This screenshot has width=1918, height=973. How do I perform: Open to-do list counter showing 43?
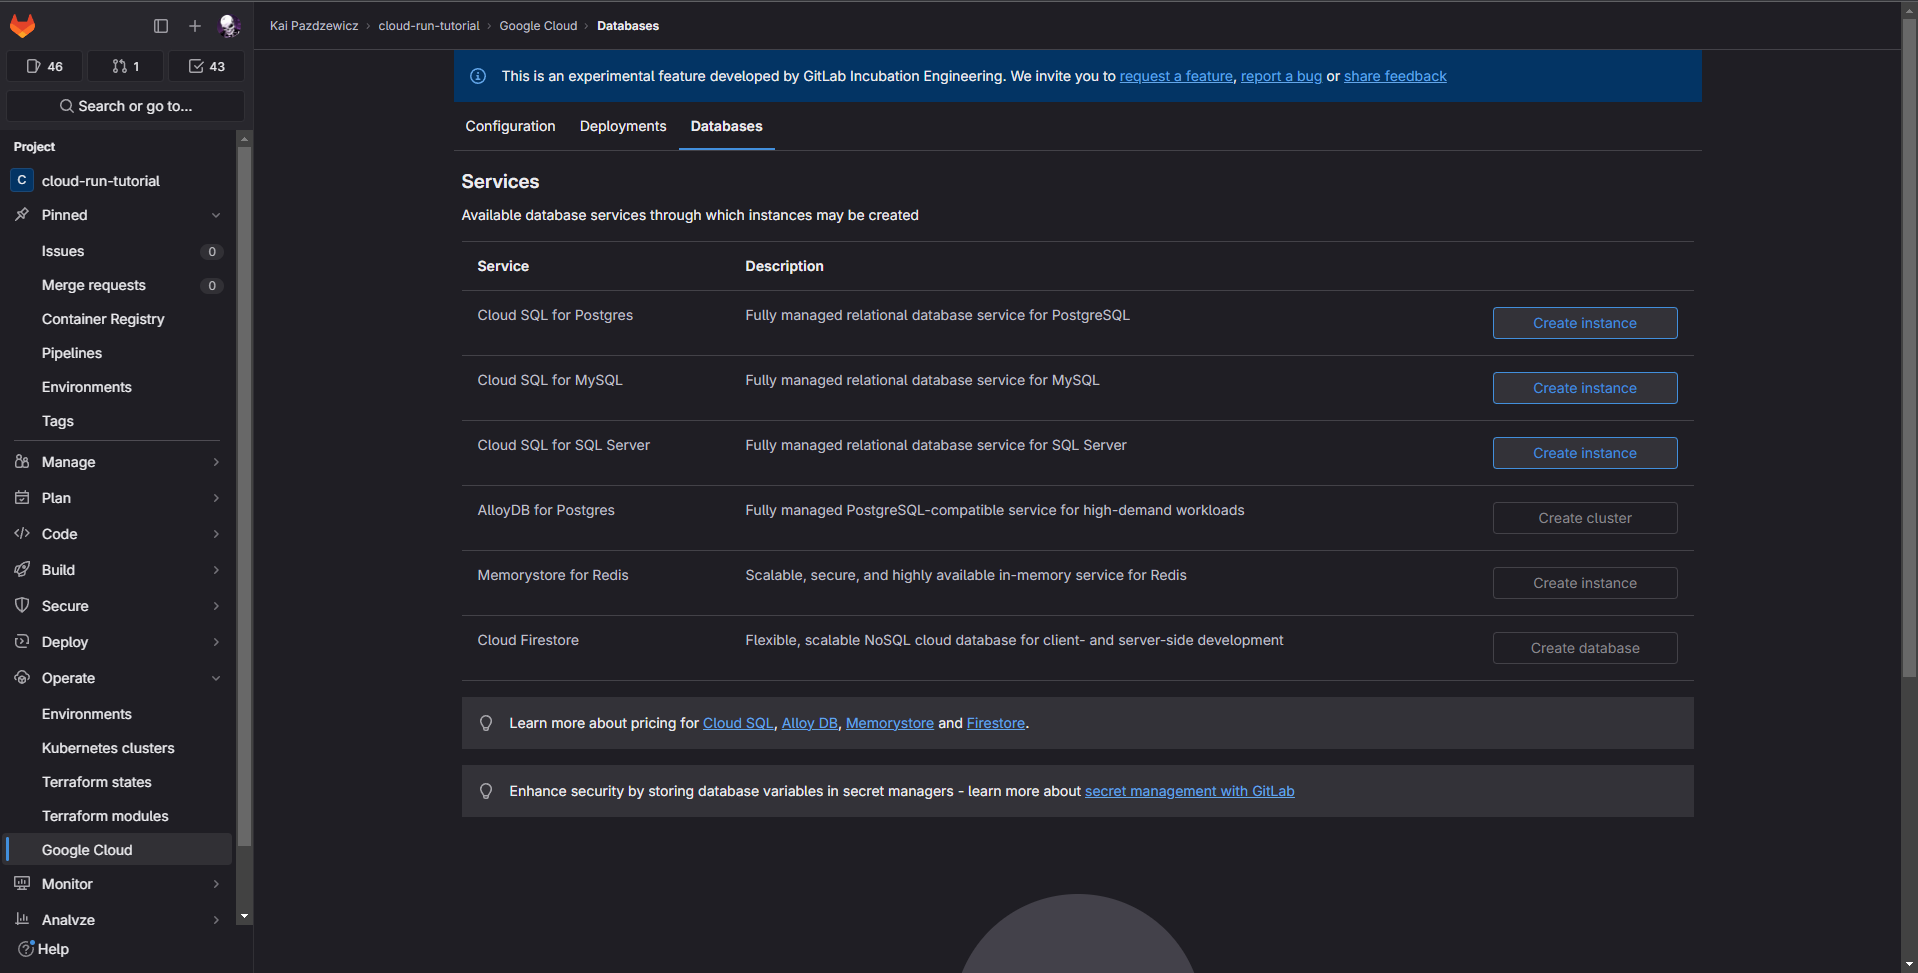pos(207,66)
